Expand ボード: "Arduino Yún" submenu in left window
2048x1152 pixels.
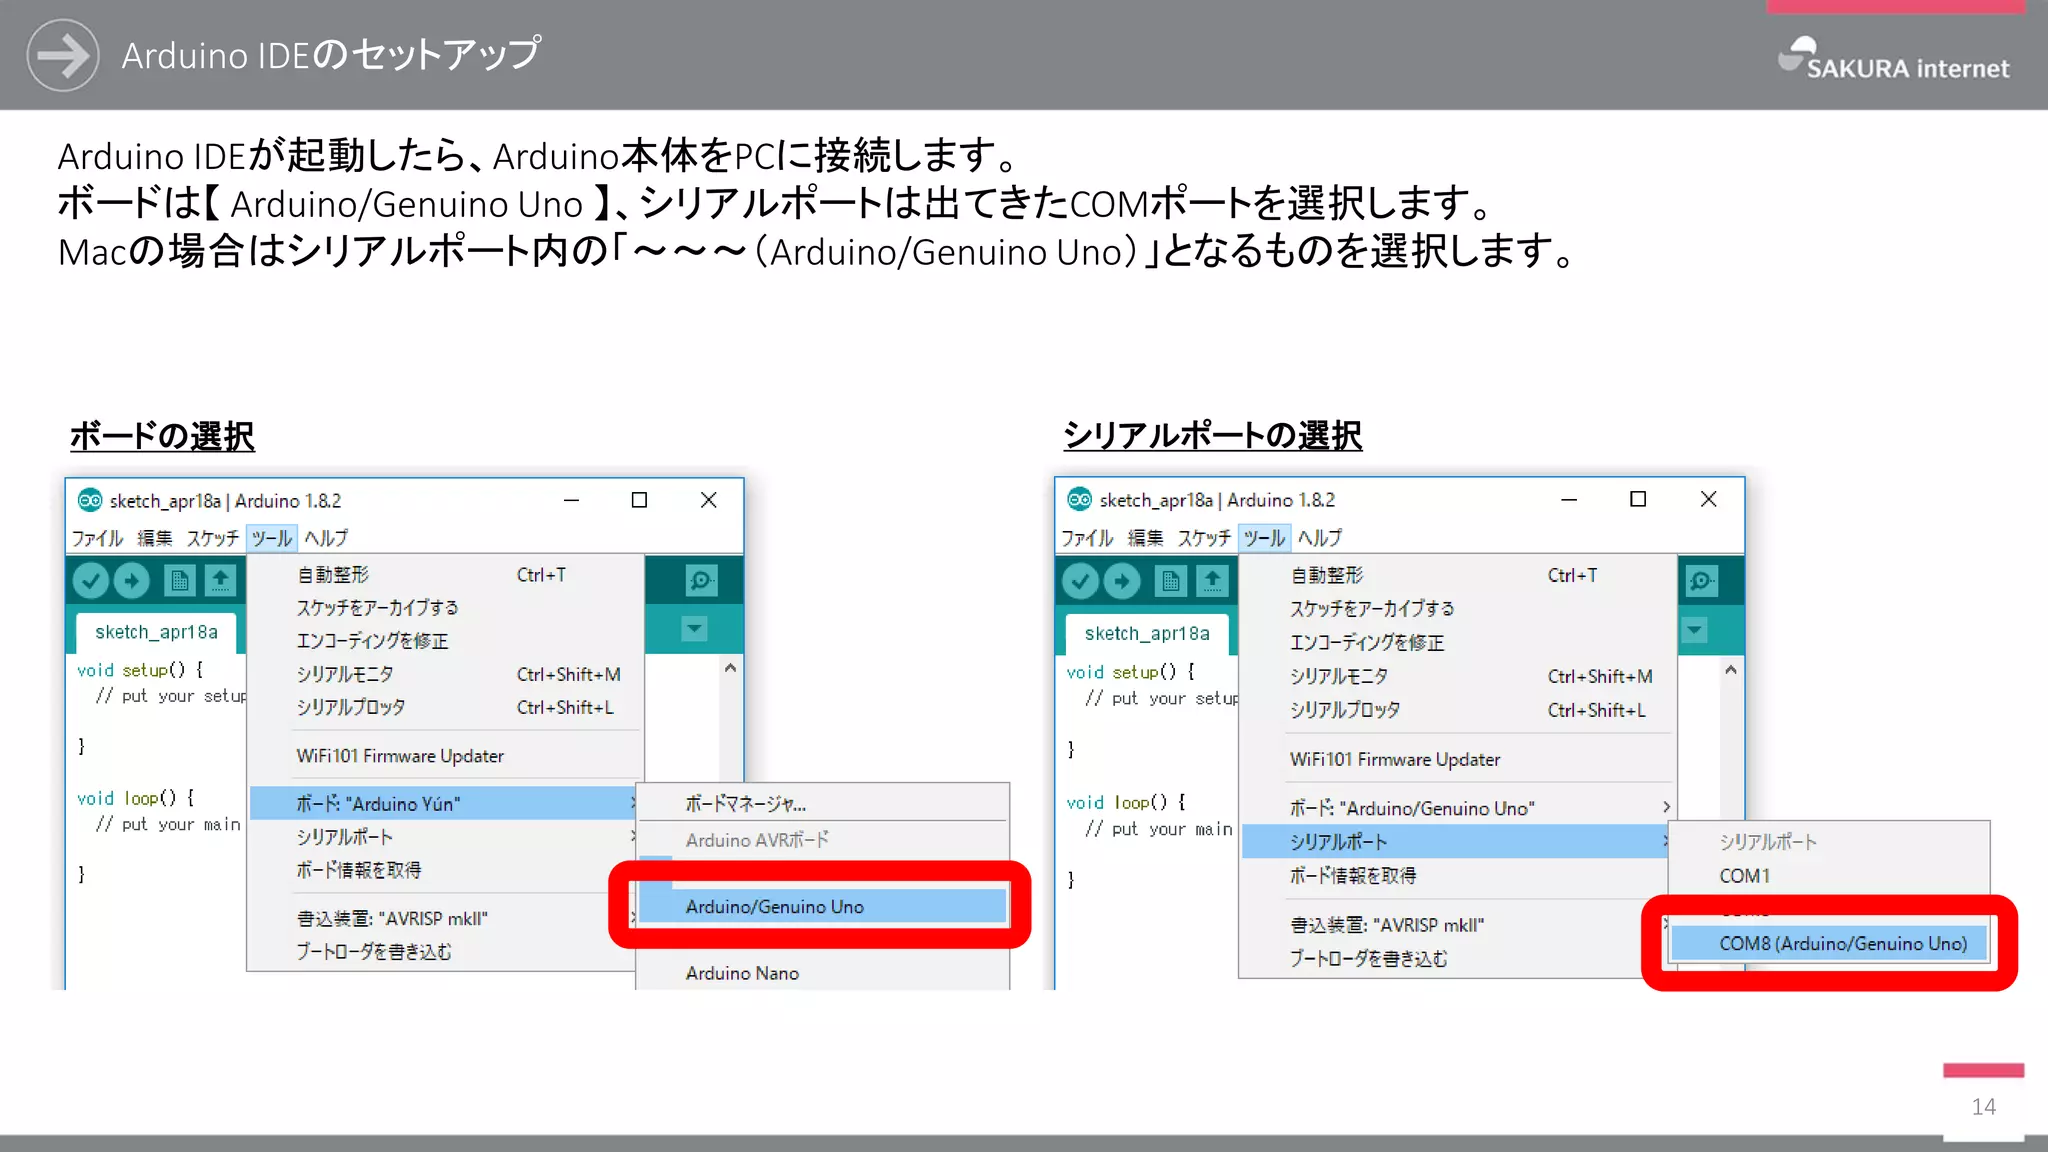pyautogui.click(x=443, y=803)
